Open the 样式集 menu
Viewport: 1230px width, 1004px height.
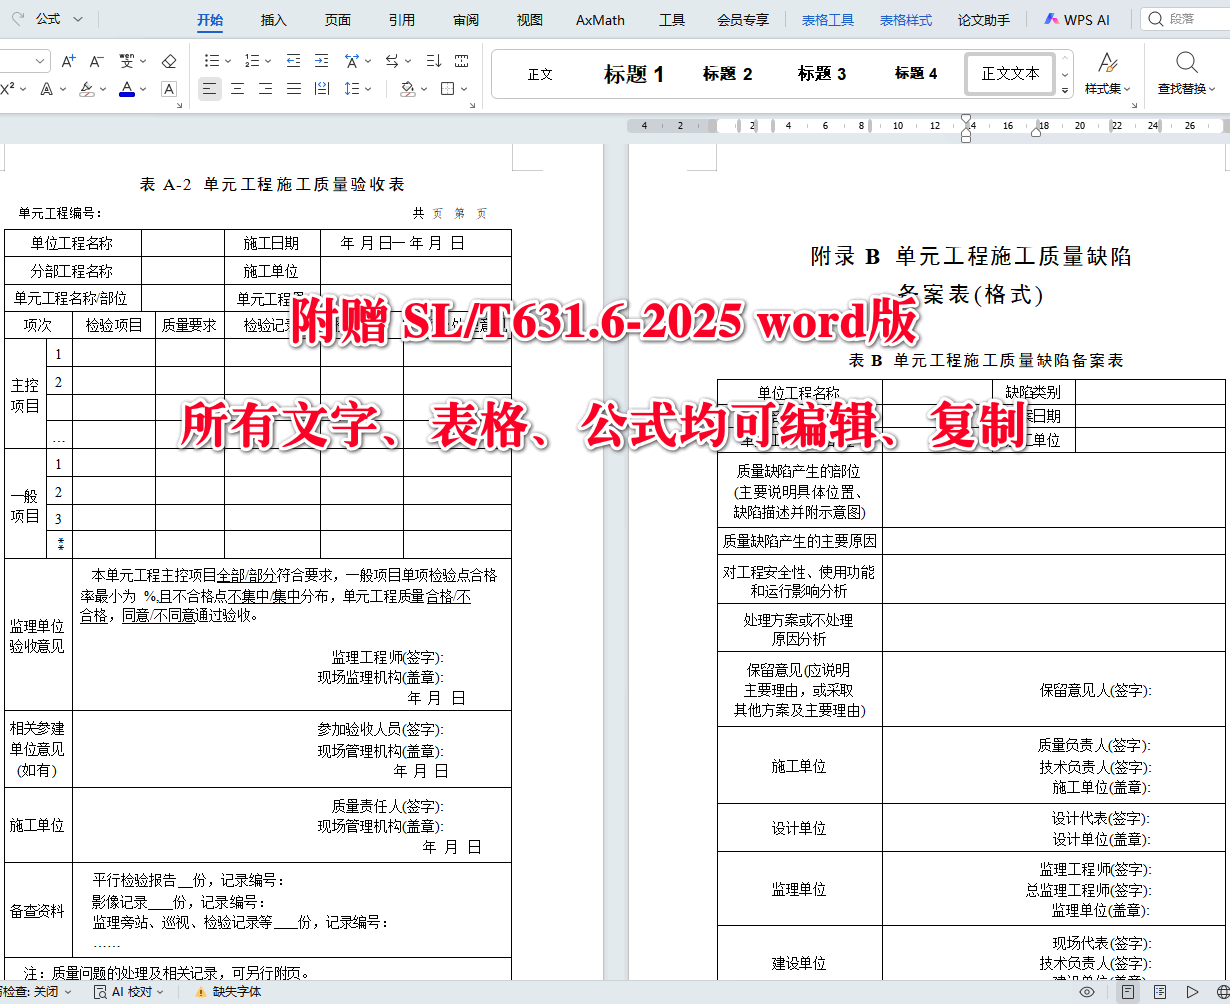pyautogui.click(x=1108, y=74)
